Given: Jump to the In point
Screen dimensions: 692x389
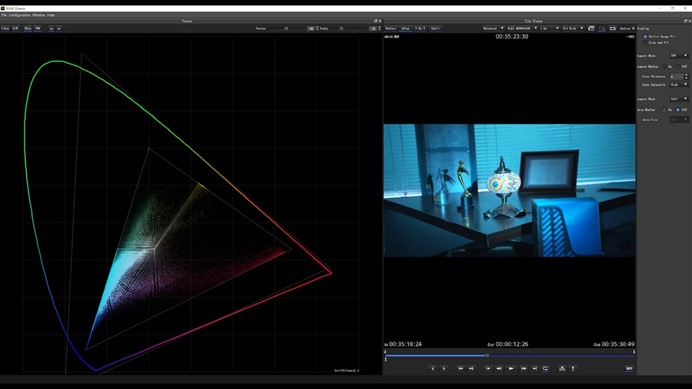Looking at the screenshot, I should (x=460, y=368).
